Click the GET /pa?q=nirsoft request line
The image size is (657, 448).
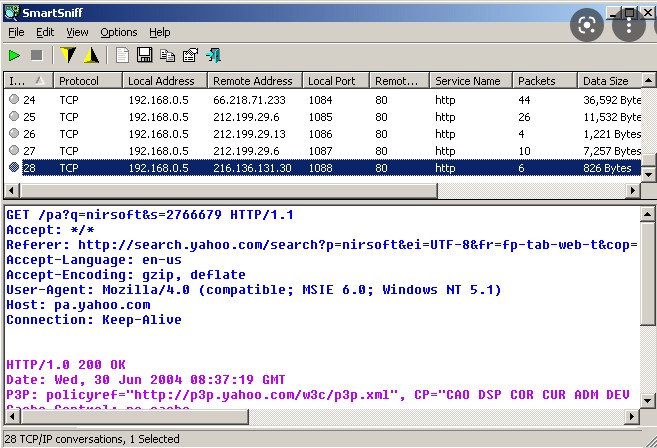(150, 215)
